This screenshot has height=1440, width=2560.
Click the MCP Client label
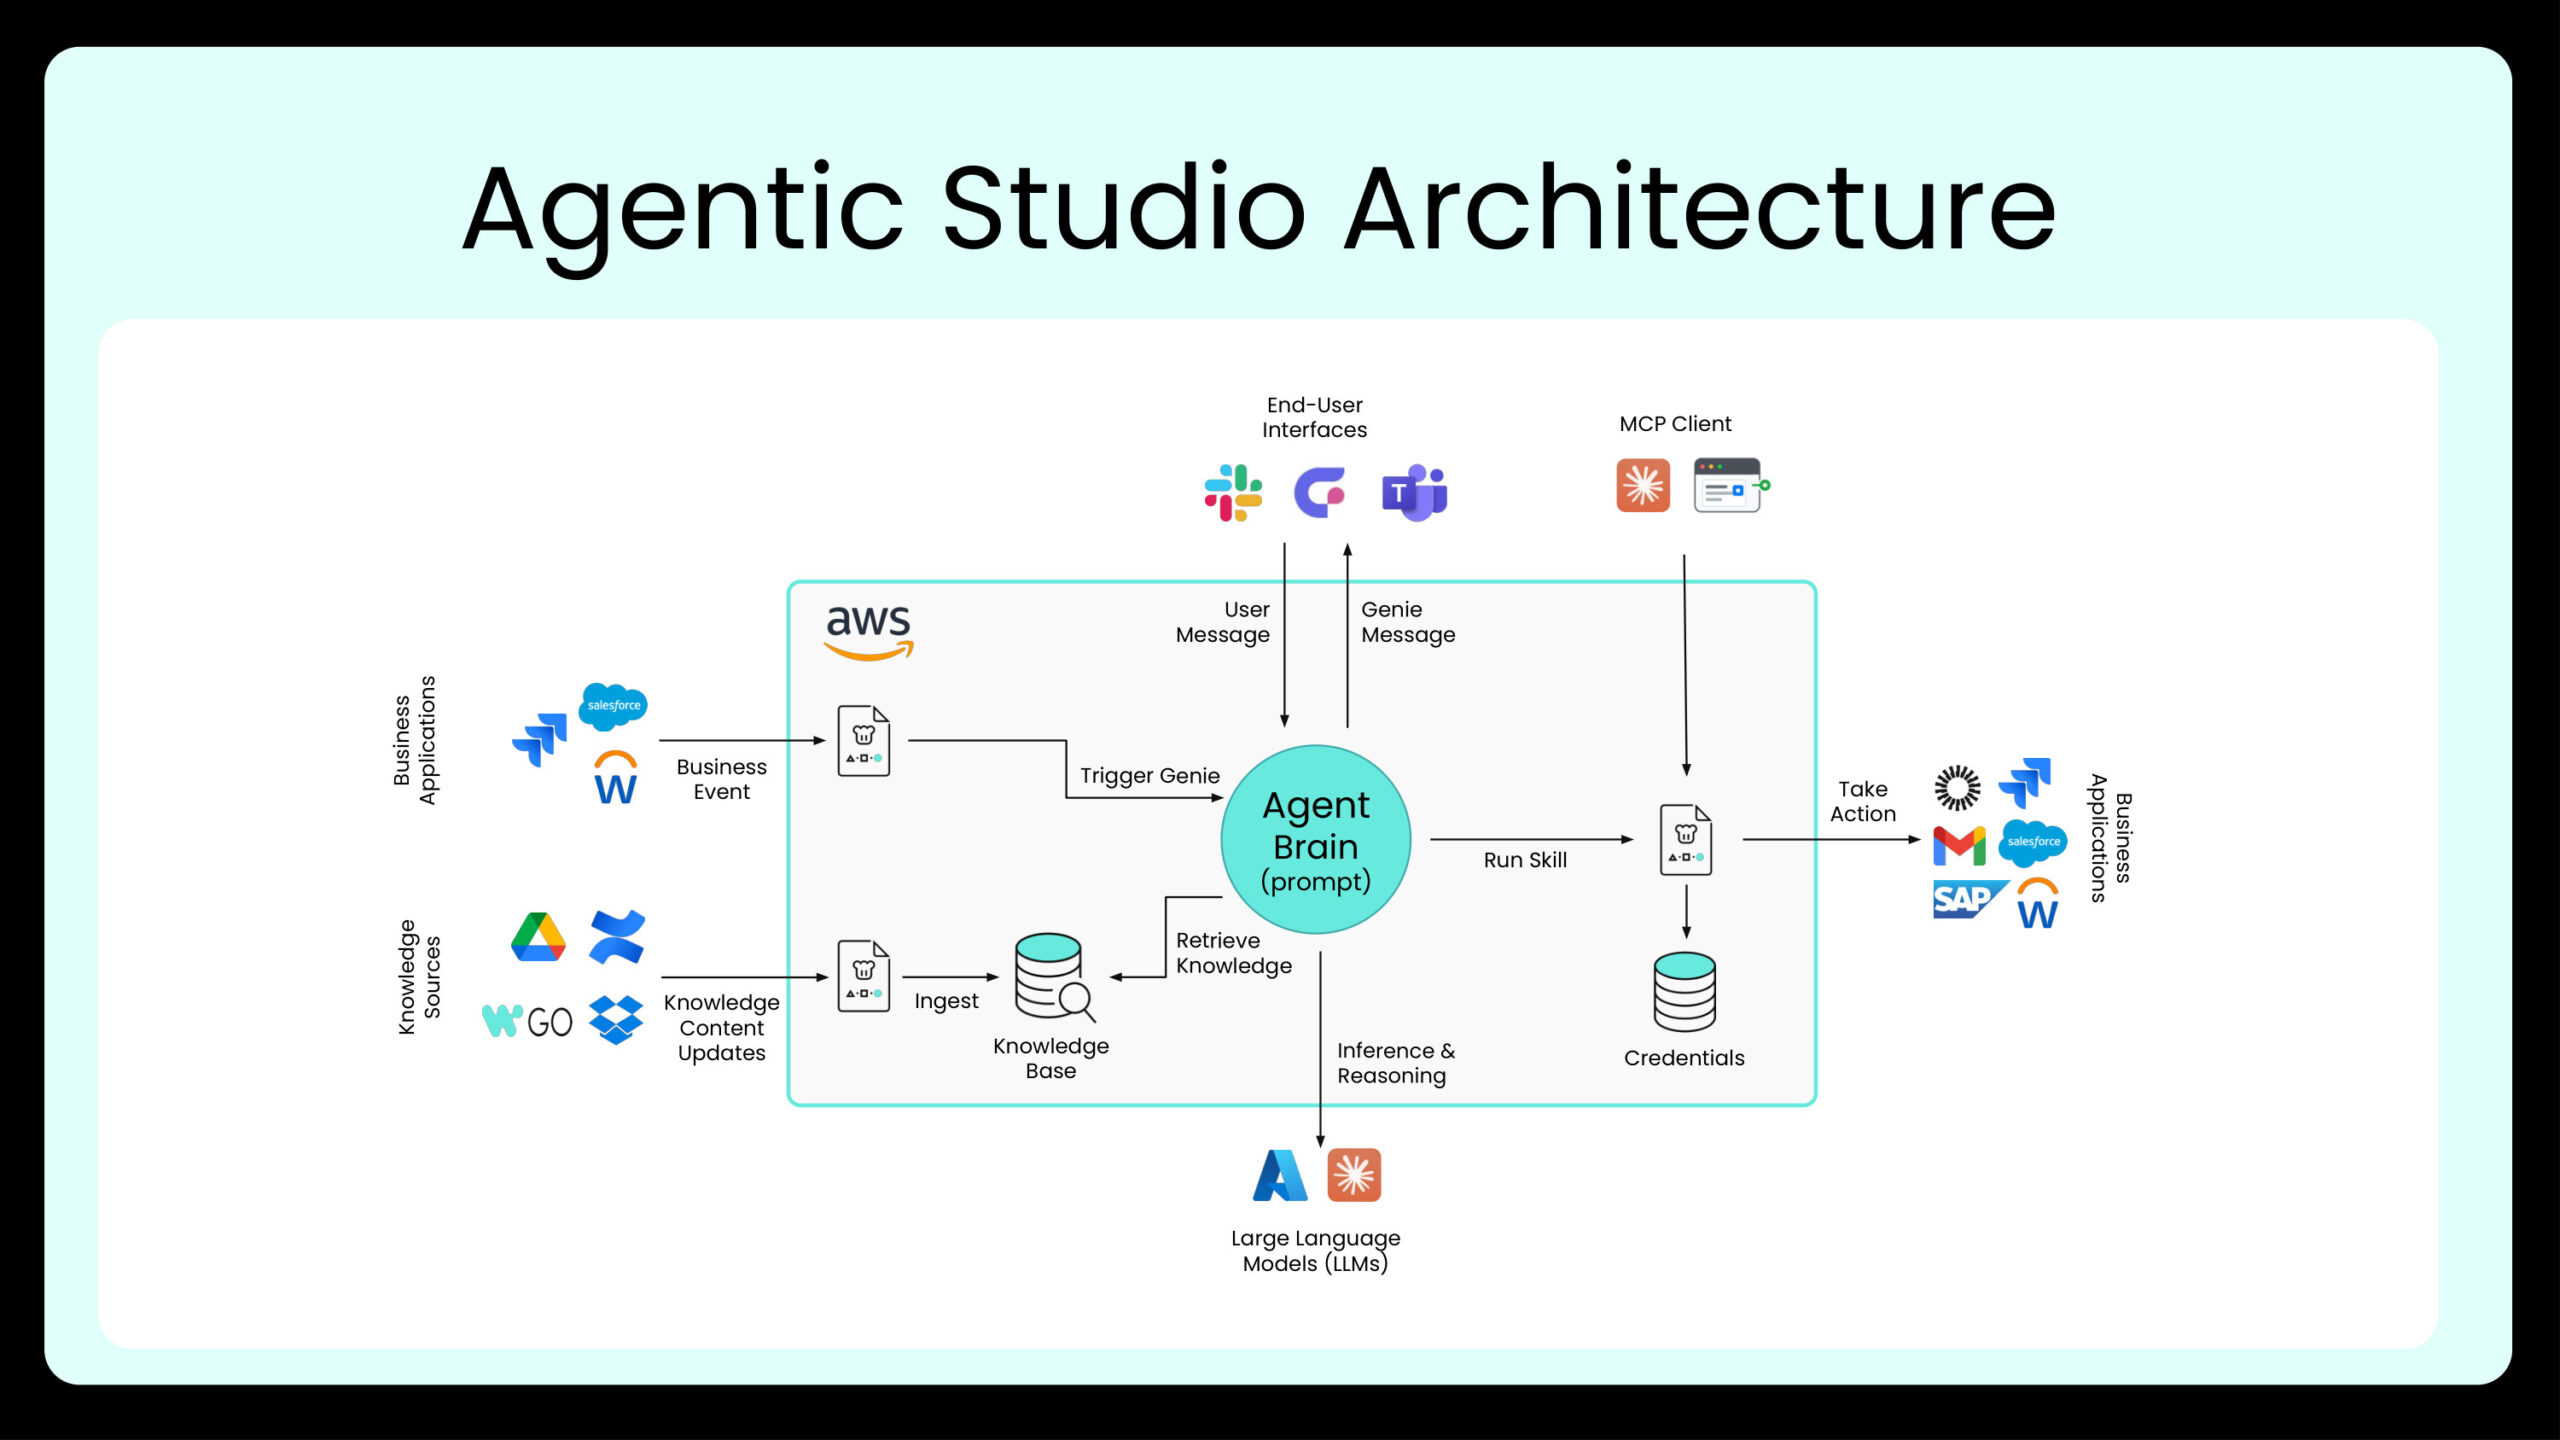(x=1675, y=424)
